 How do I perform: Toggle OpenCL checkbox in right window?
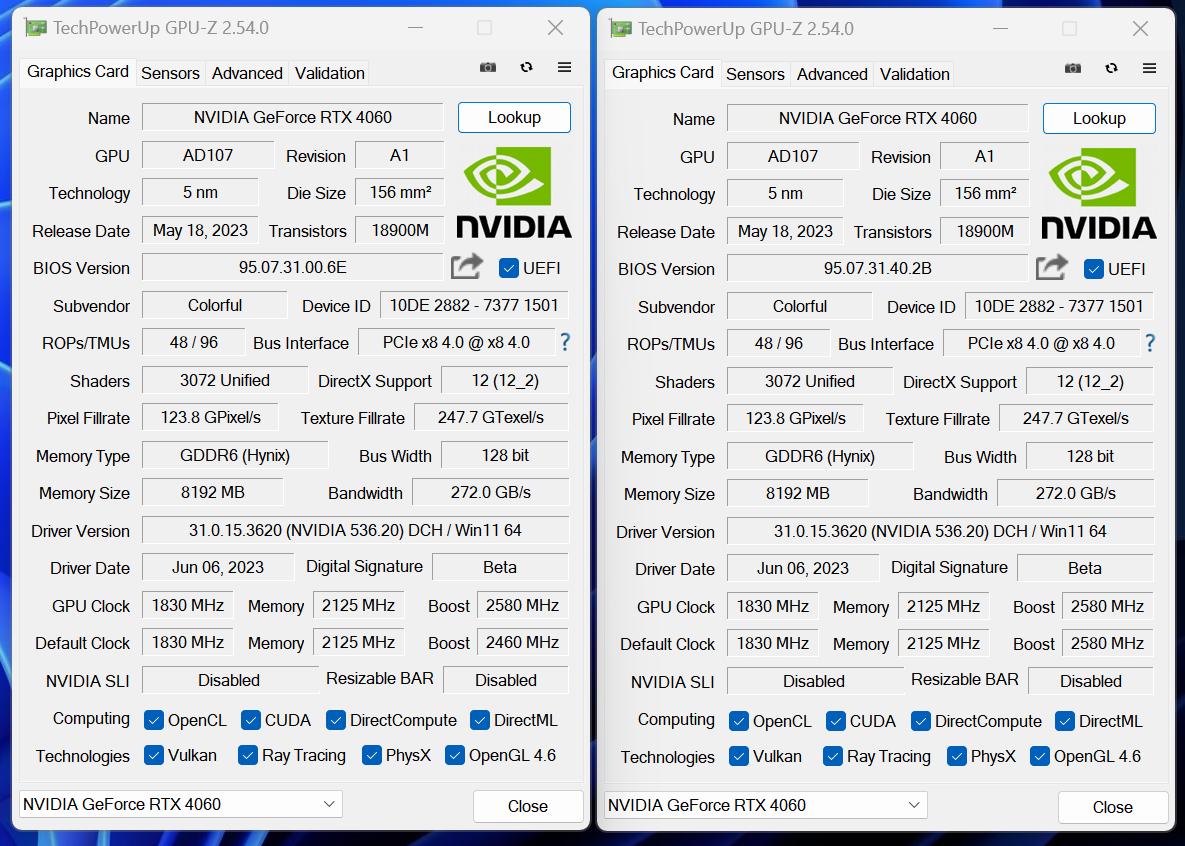point(738,721)
